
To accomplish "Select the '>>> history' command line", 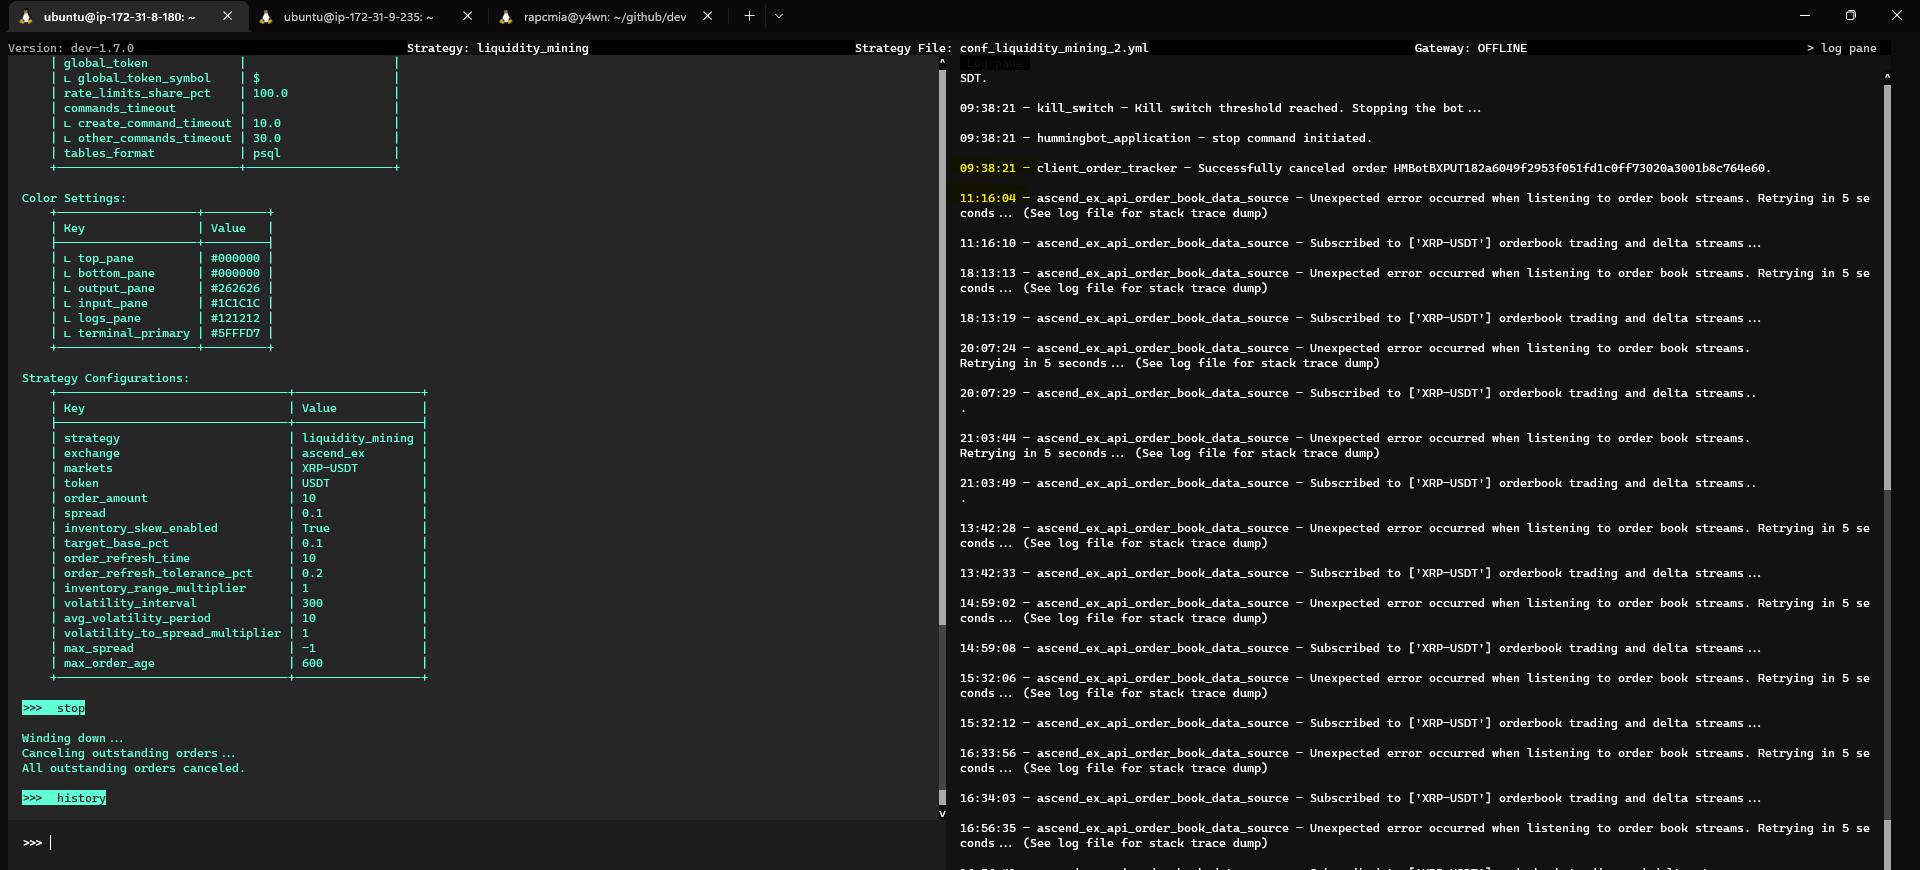I will click(64, 798).
